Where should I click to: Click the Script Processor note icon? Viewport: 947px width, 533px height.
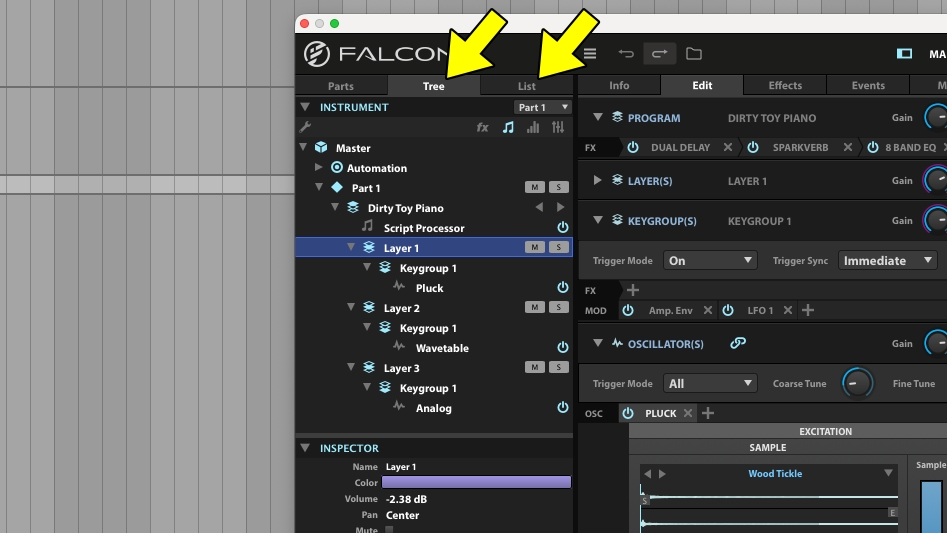[x=367, y=226]
